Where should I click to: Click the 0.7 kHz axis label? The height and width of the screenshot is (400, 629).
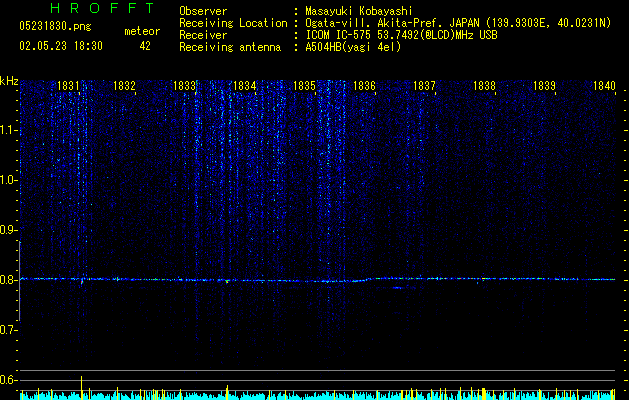8,330
